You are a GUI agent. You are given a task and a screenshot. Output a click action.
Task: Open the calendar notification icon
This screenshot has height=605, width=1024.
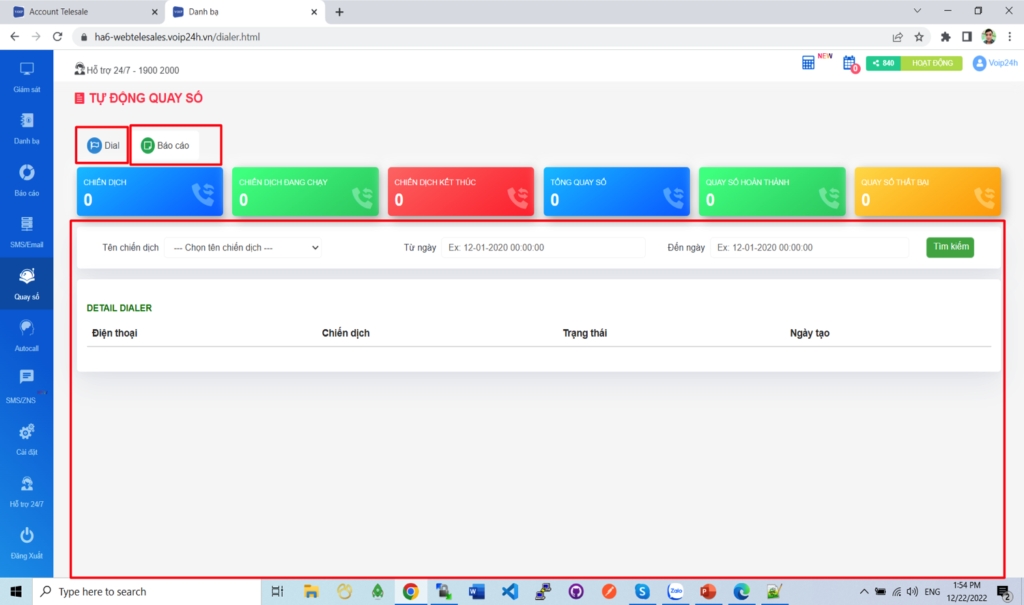pyautogui.click(x=849, y=64)
